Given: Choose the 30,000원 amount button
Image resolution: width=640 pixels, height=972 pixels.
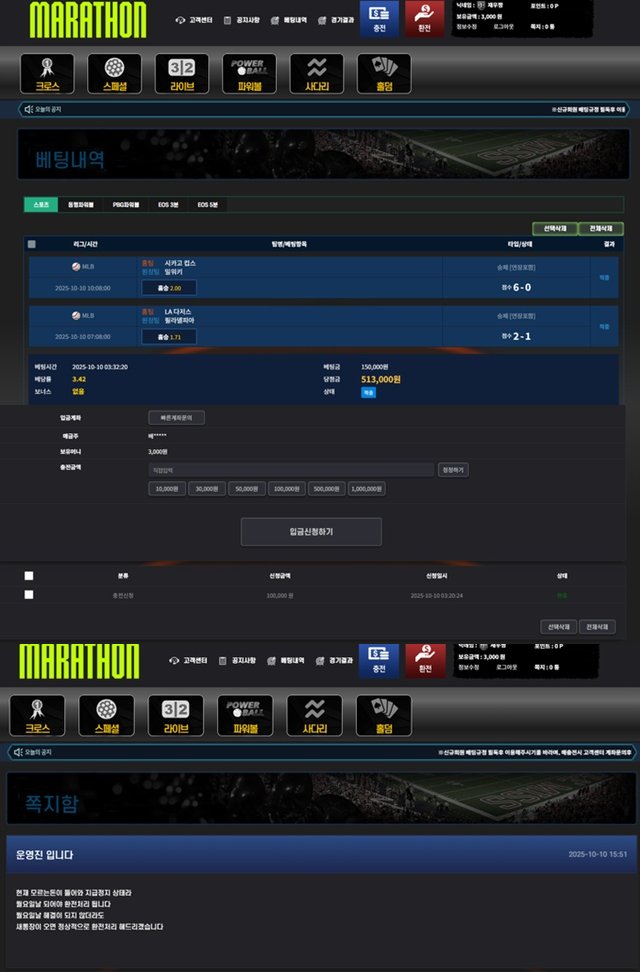Looking at the screenshot, I should coord(207,489).
